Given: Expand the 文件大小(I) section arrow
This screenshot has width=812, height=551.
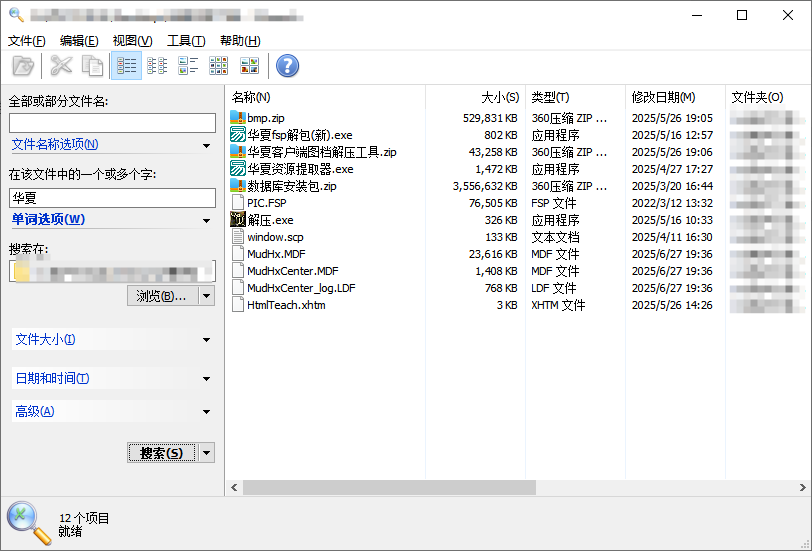Looking at the screenshot, I should pos(206,340).
